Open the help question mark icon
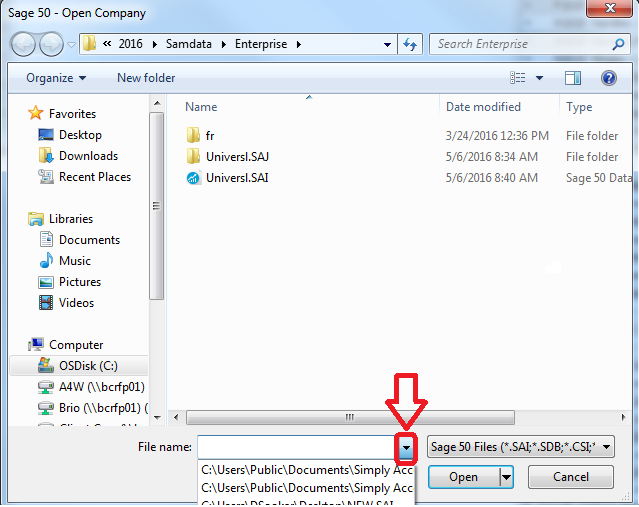639x507 pixels. pos(608,78)
